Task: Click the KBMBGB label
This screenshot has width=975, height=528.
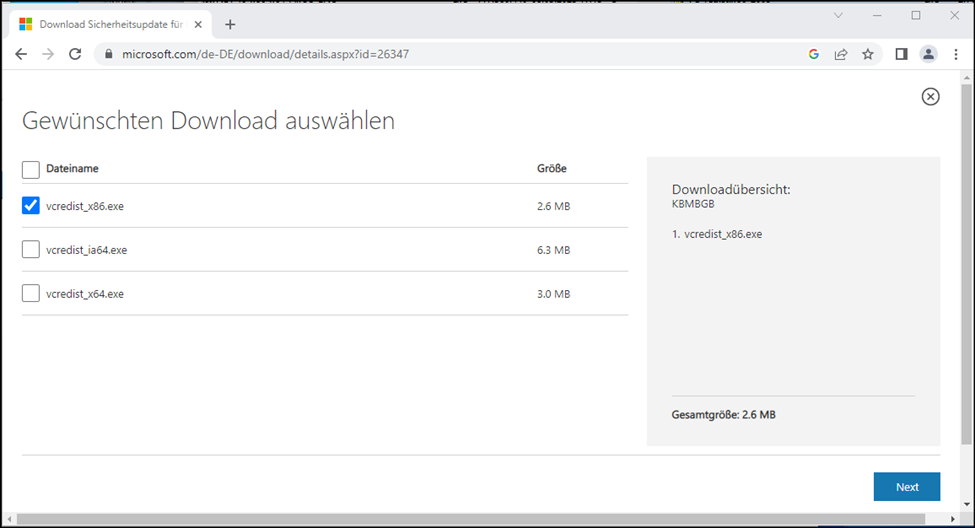Action: [693, 204]
